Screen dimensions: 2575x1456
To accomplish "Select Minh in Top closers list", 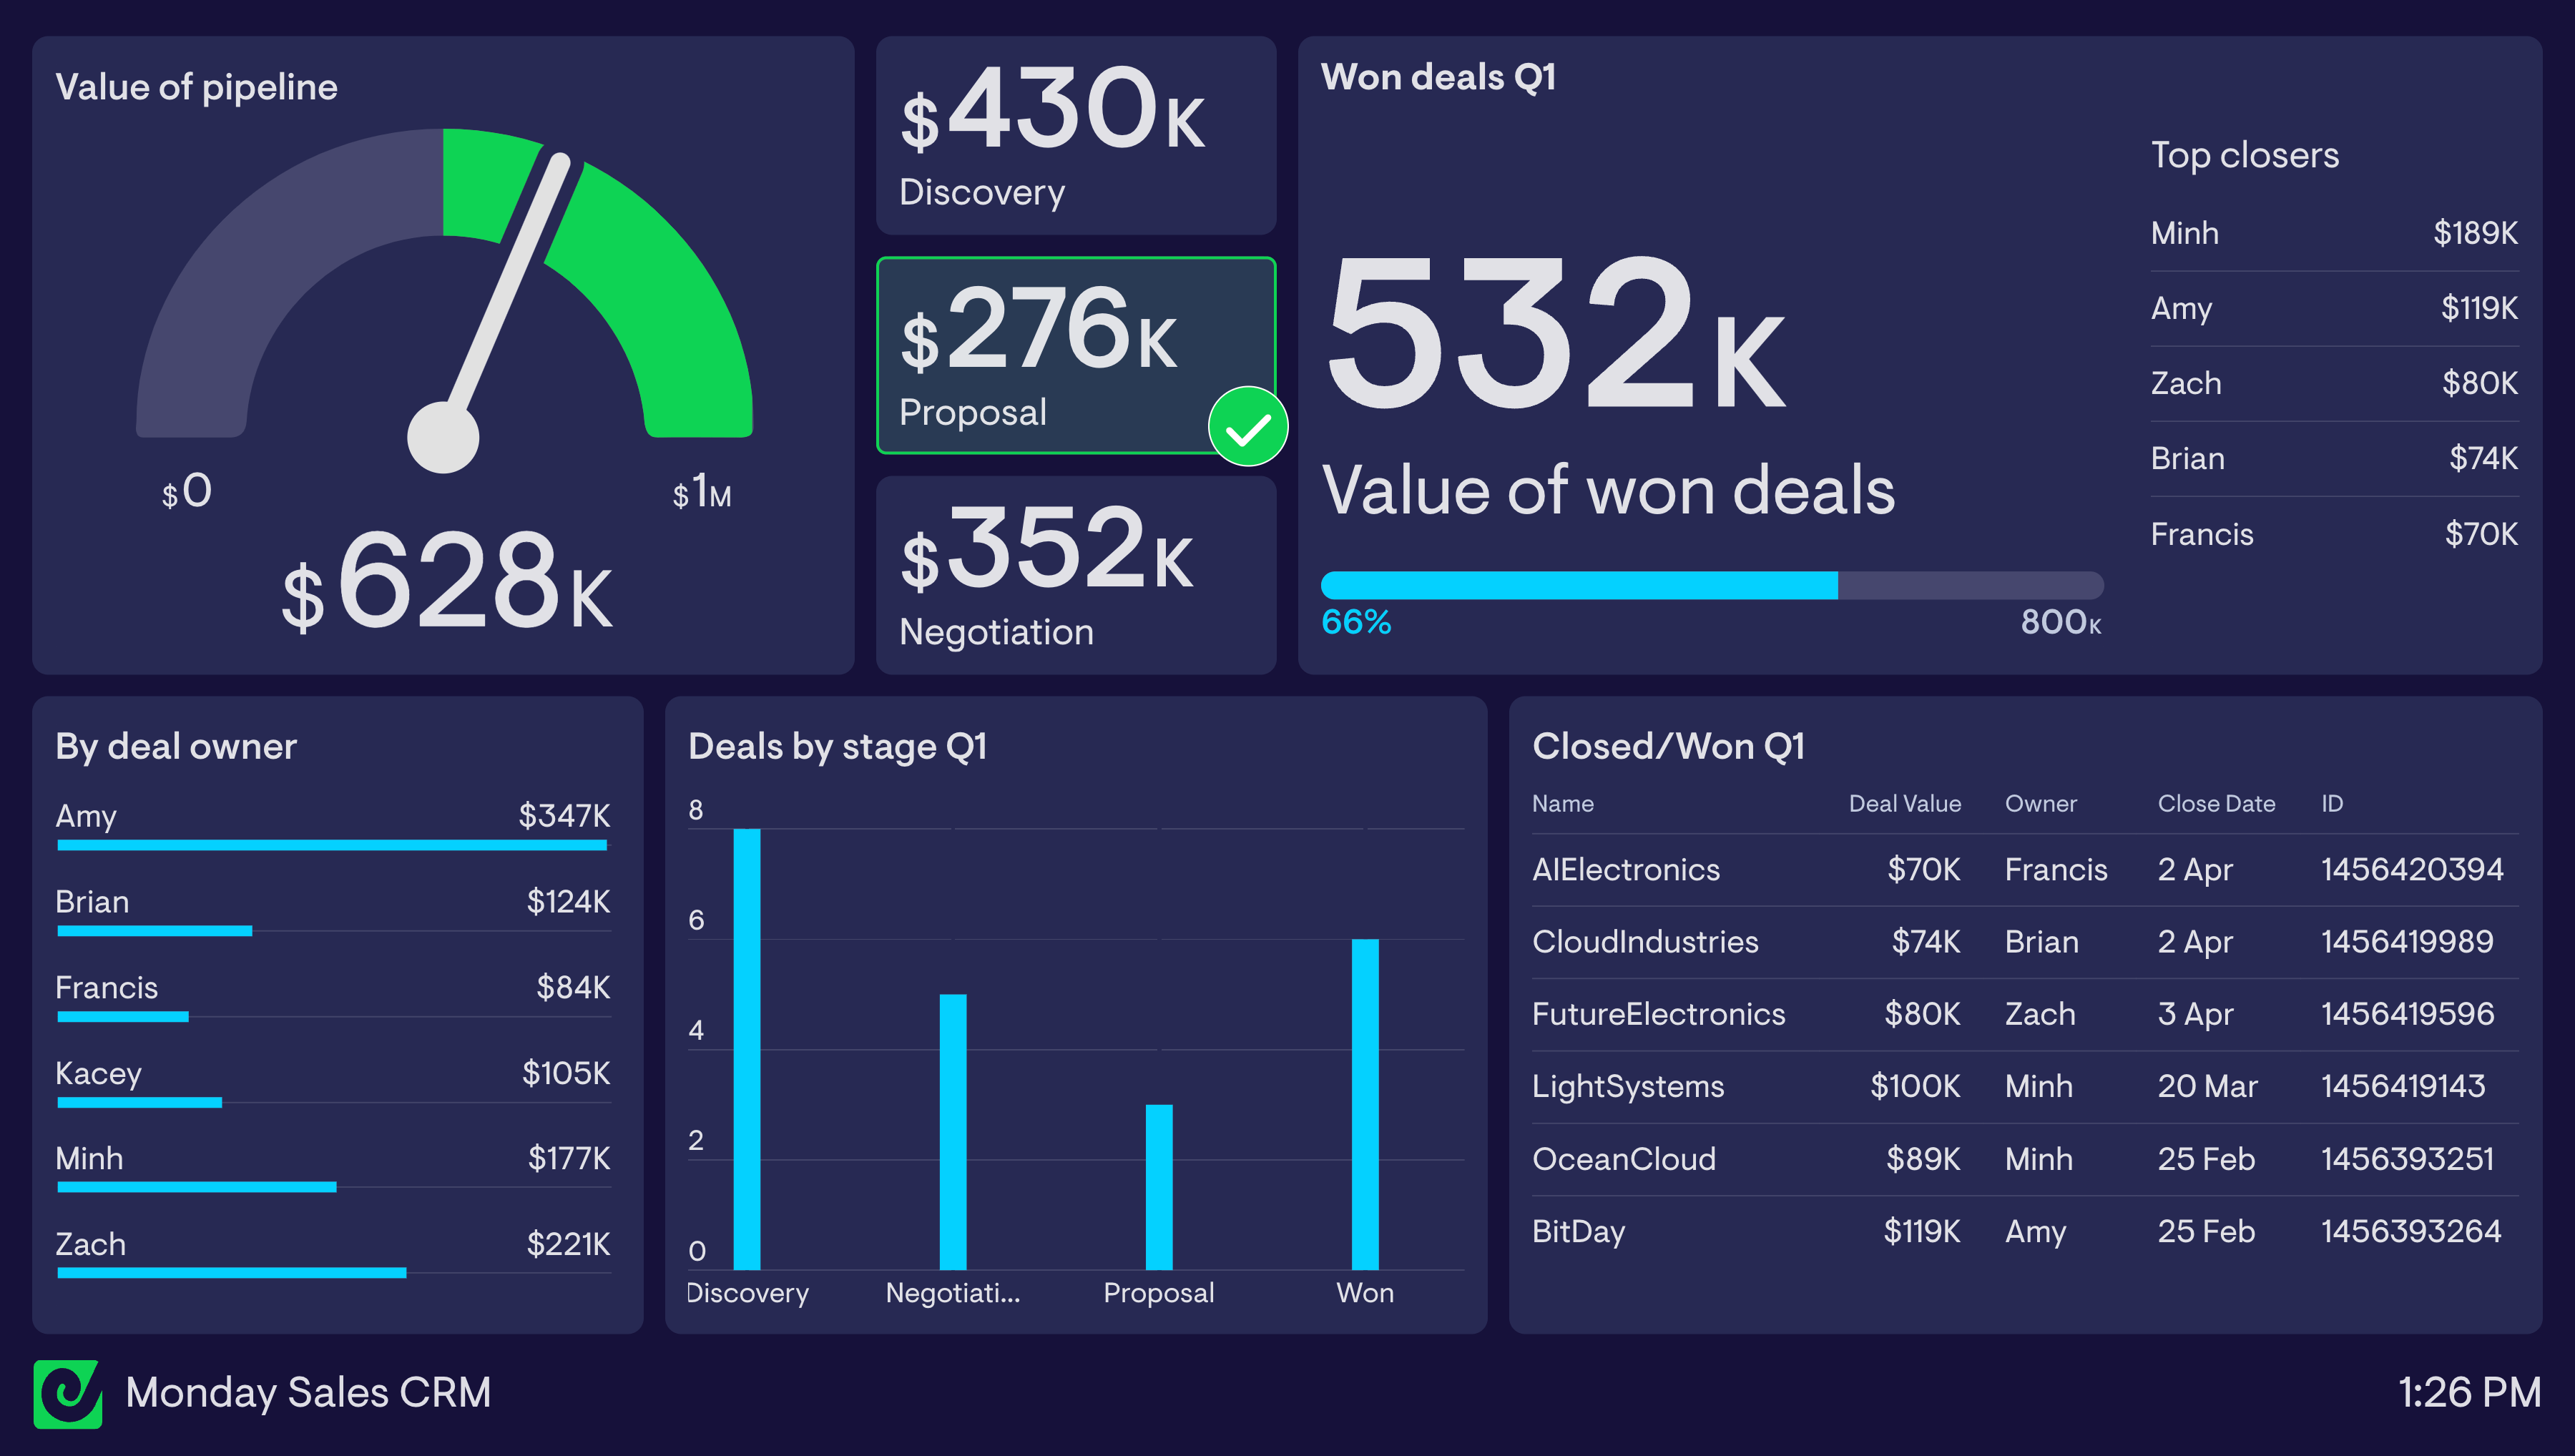I will (2184, 233).
